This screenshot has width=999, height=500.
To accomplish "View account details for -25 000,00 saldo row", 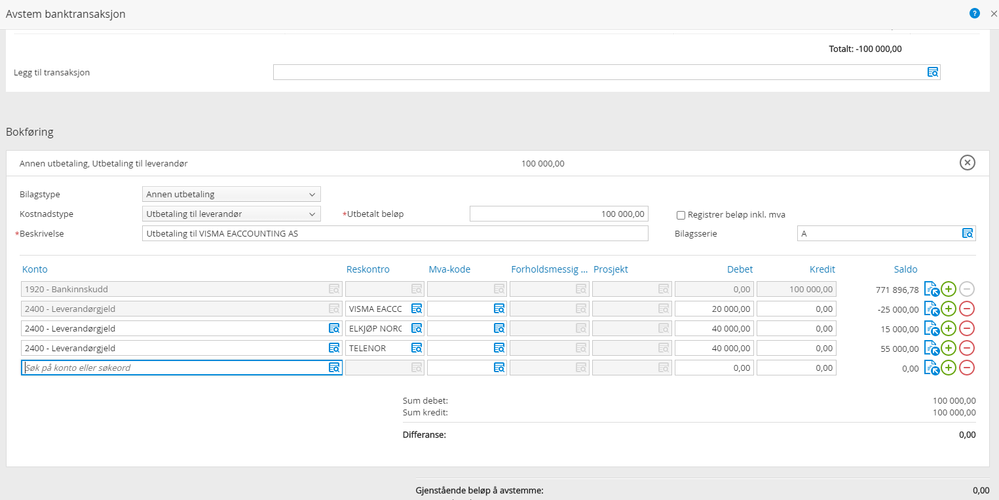I will [x=931, y=310].
